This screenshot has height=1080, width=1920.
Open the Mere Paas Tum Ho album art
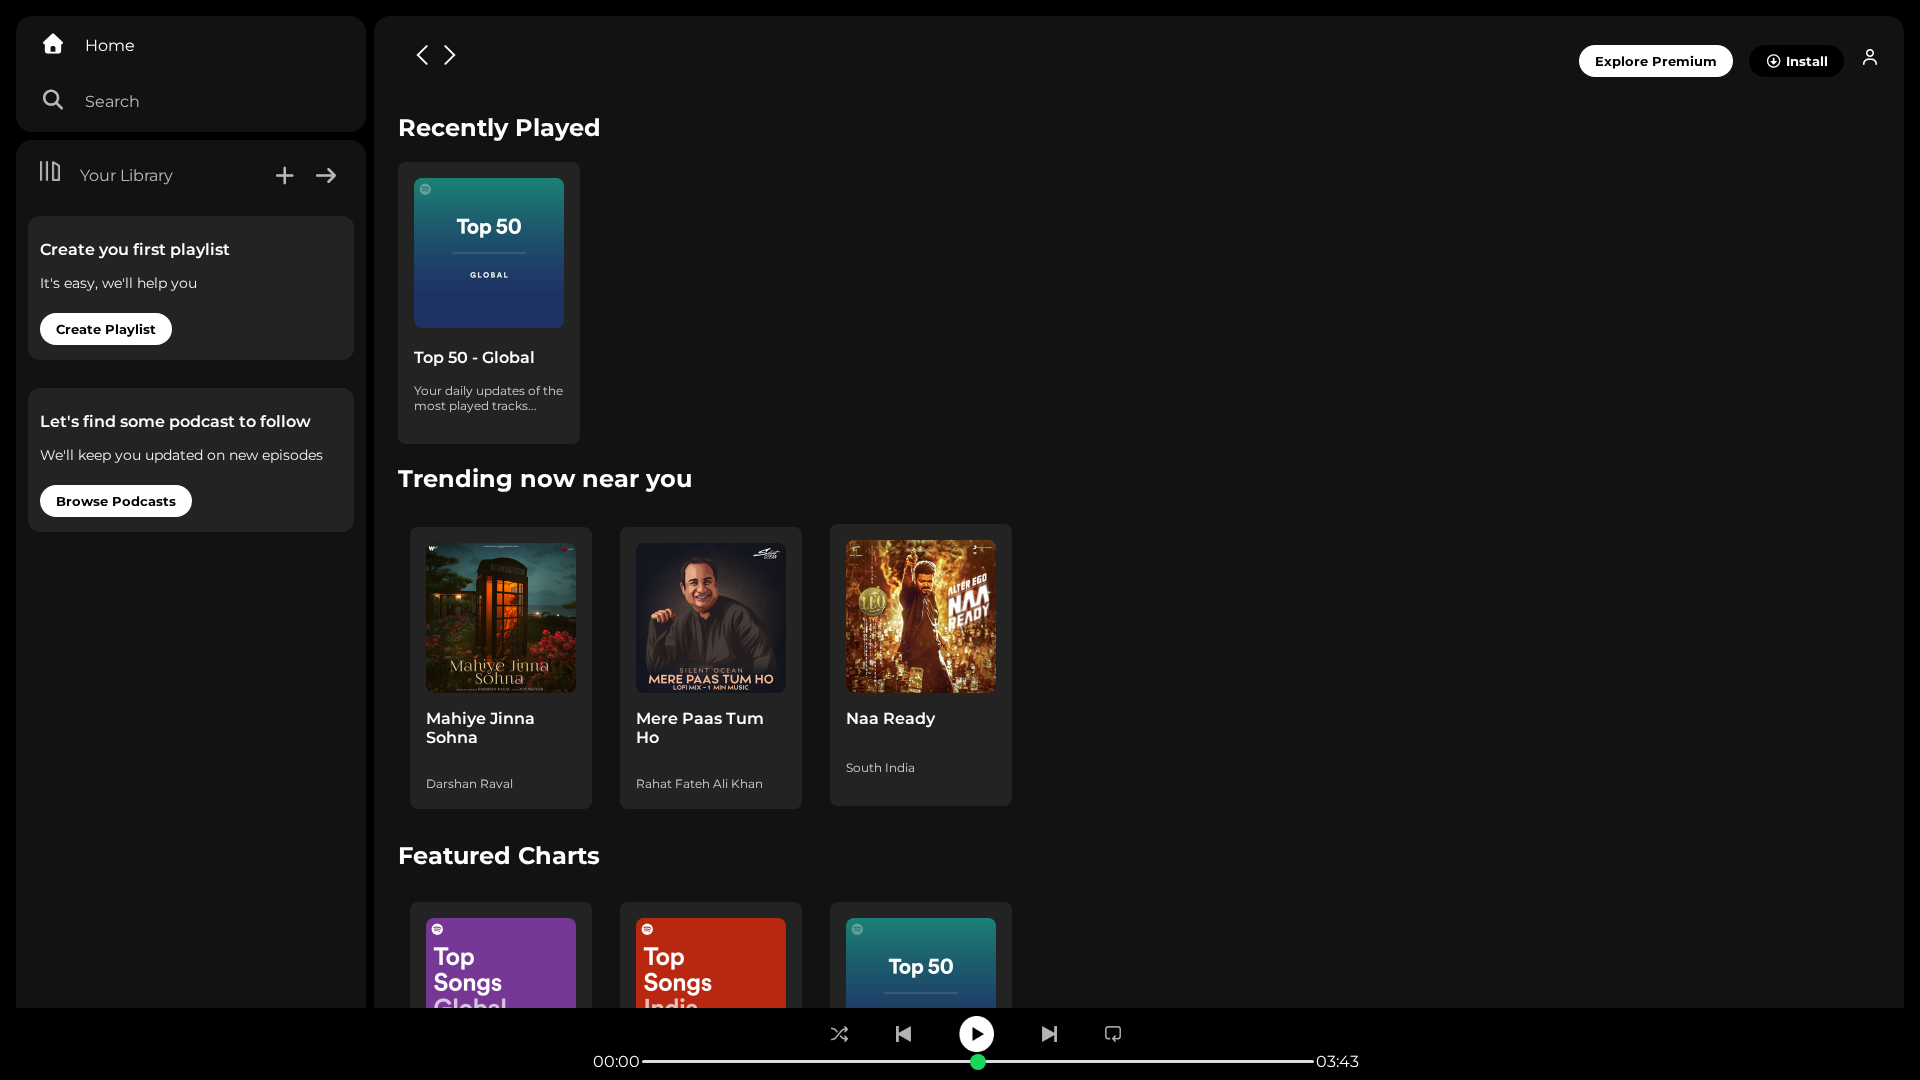711,618
